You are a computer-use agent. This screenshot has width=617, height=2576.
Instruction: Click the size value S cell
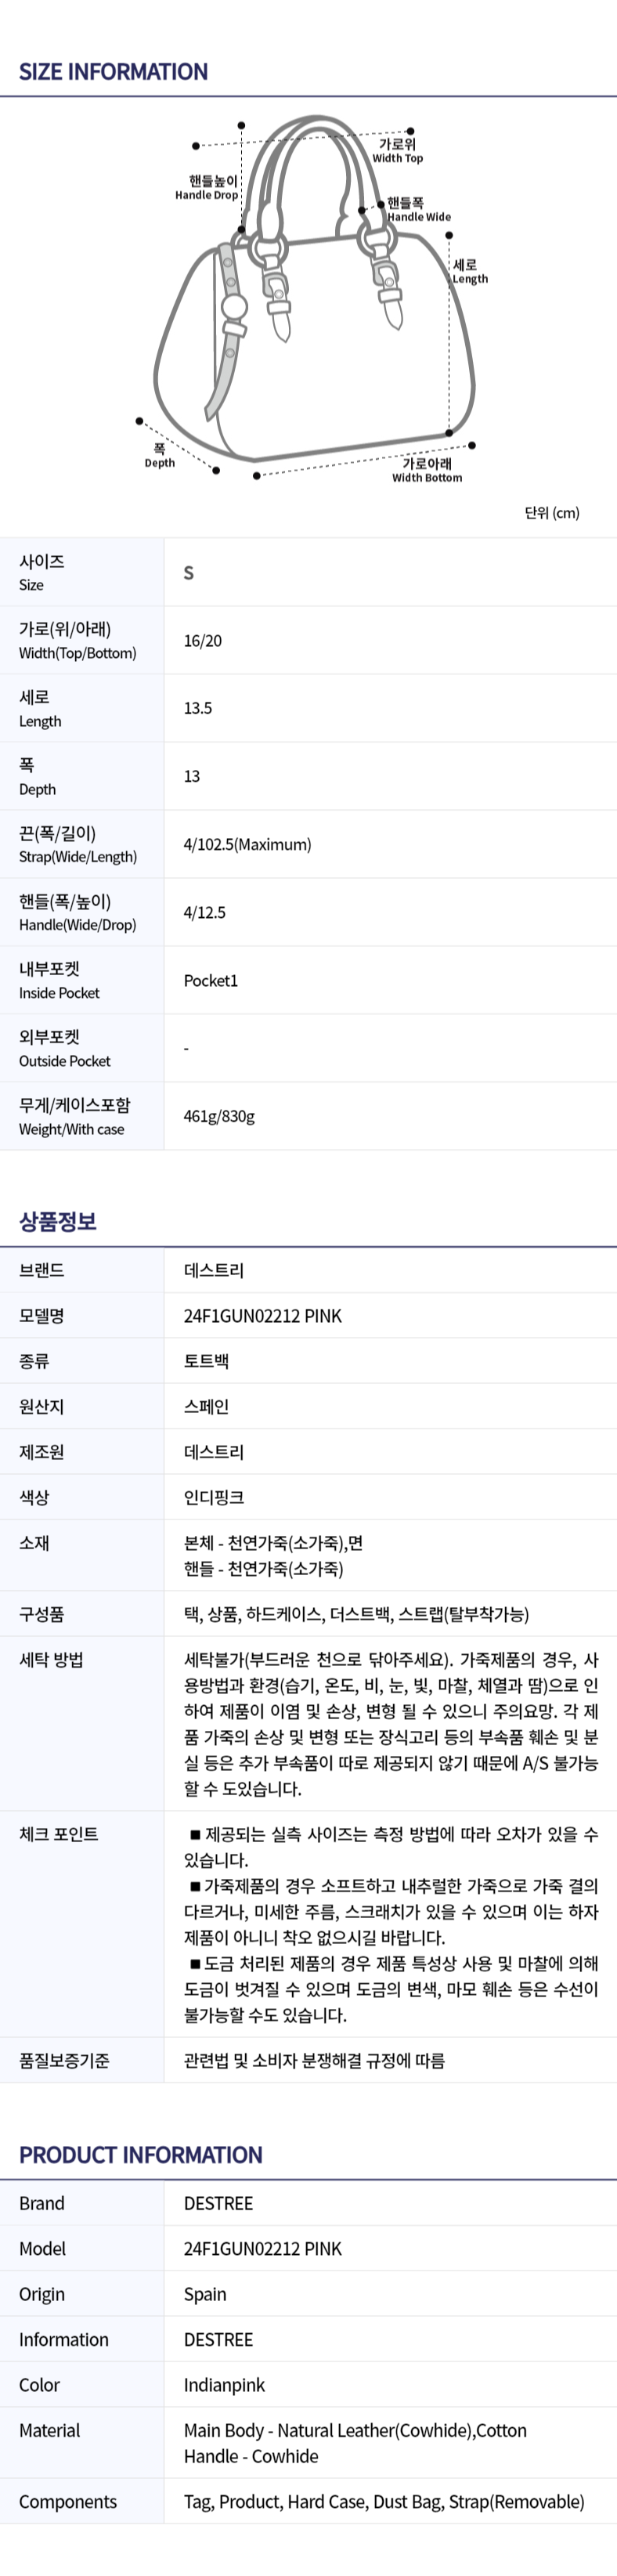pos(189,573)
